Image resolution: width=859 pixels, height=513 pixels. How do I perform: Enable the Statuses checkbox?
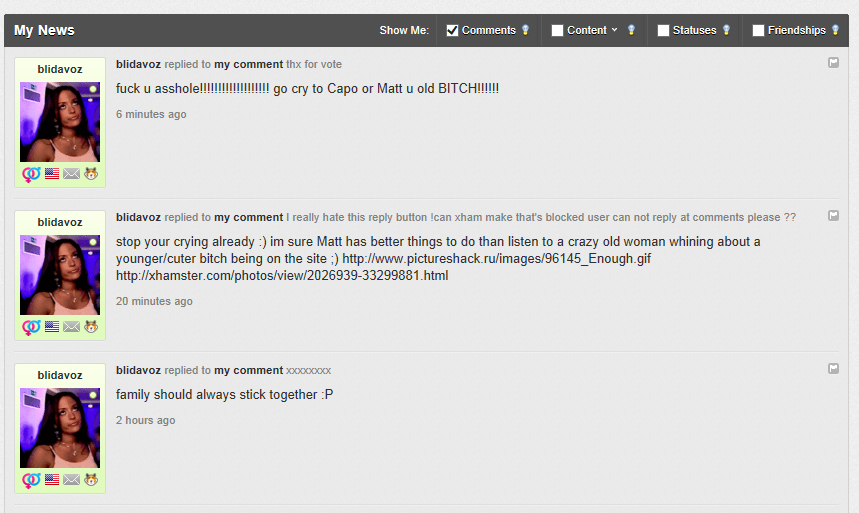663,30
